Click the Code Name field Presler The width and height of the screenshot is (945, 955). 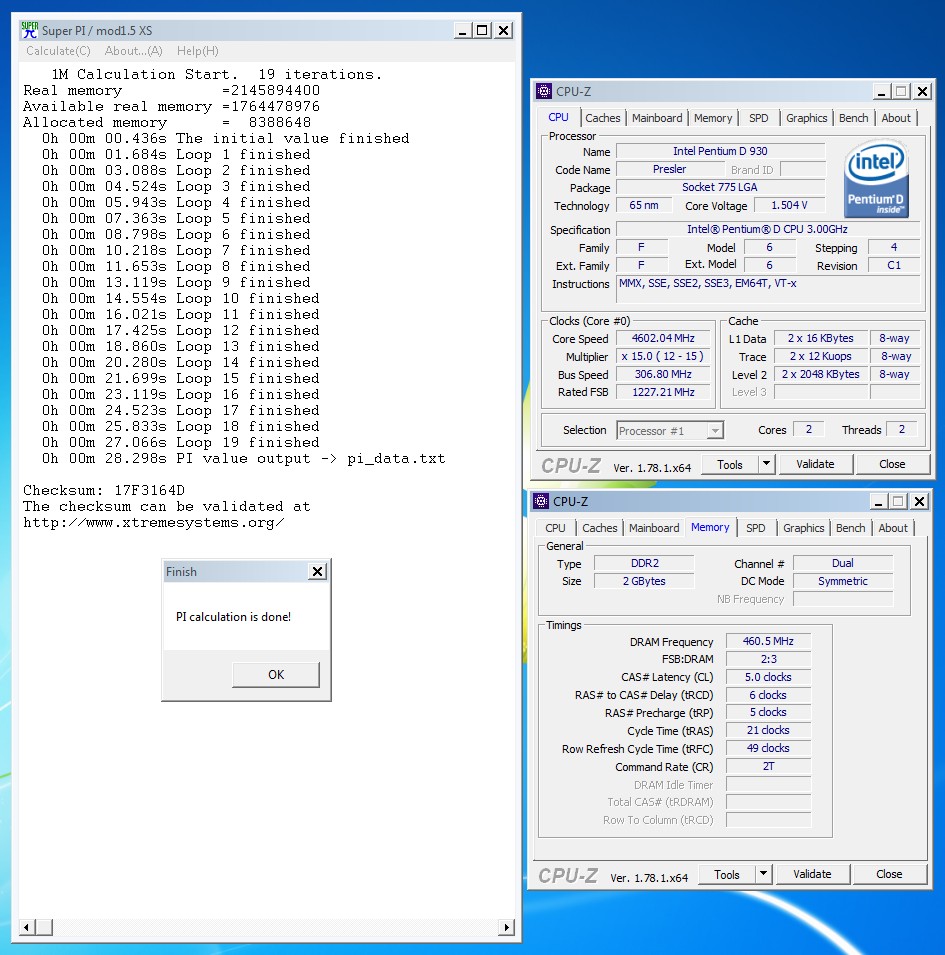point(669,169)
